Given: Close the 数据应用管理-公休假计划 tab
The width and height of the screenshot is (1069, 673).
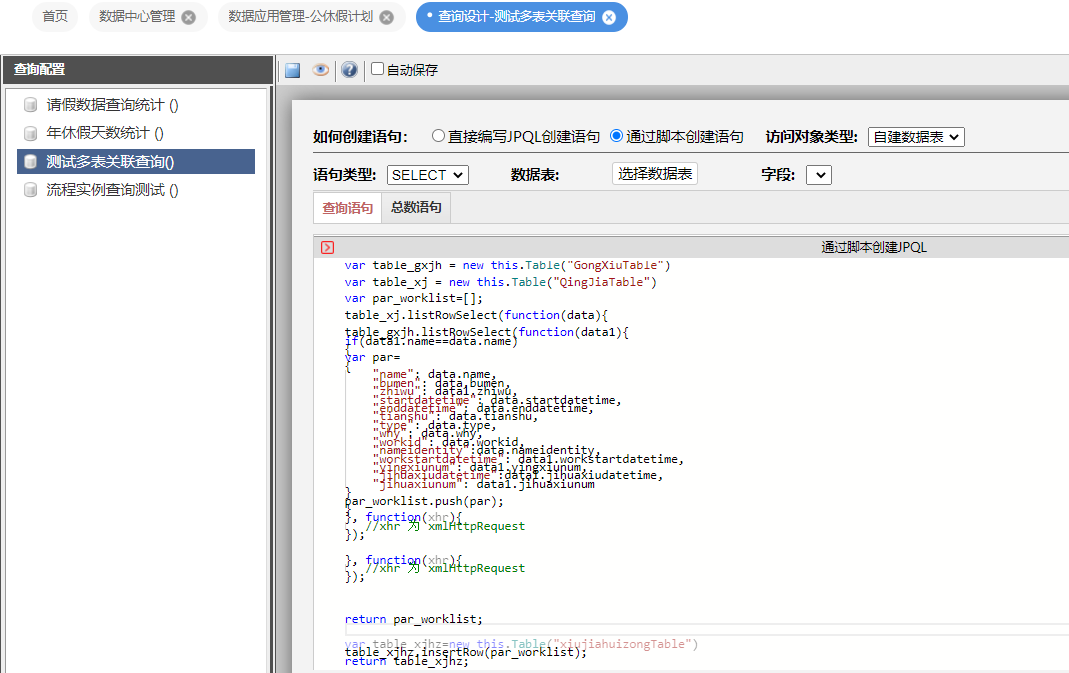Looking at the screenshot, I should click(x=386, y=17).
